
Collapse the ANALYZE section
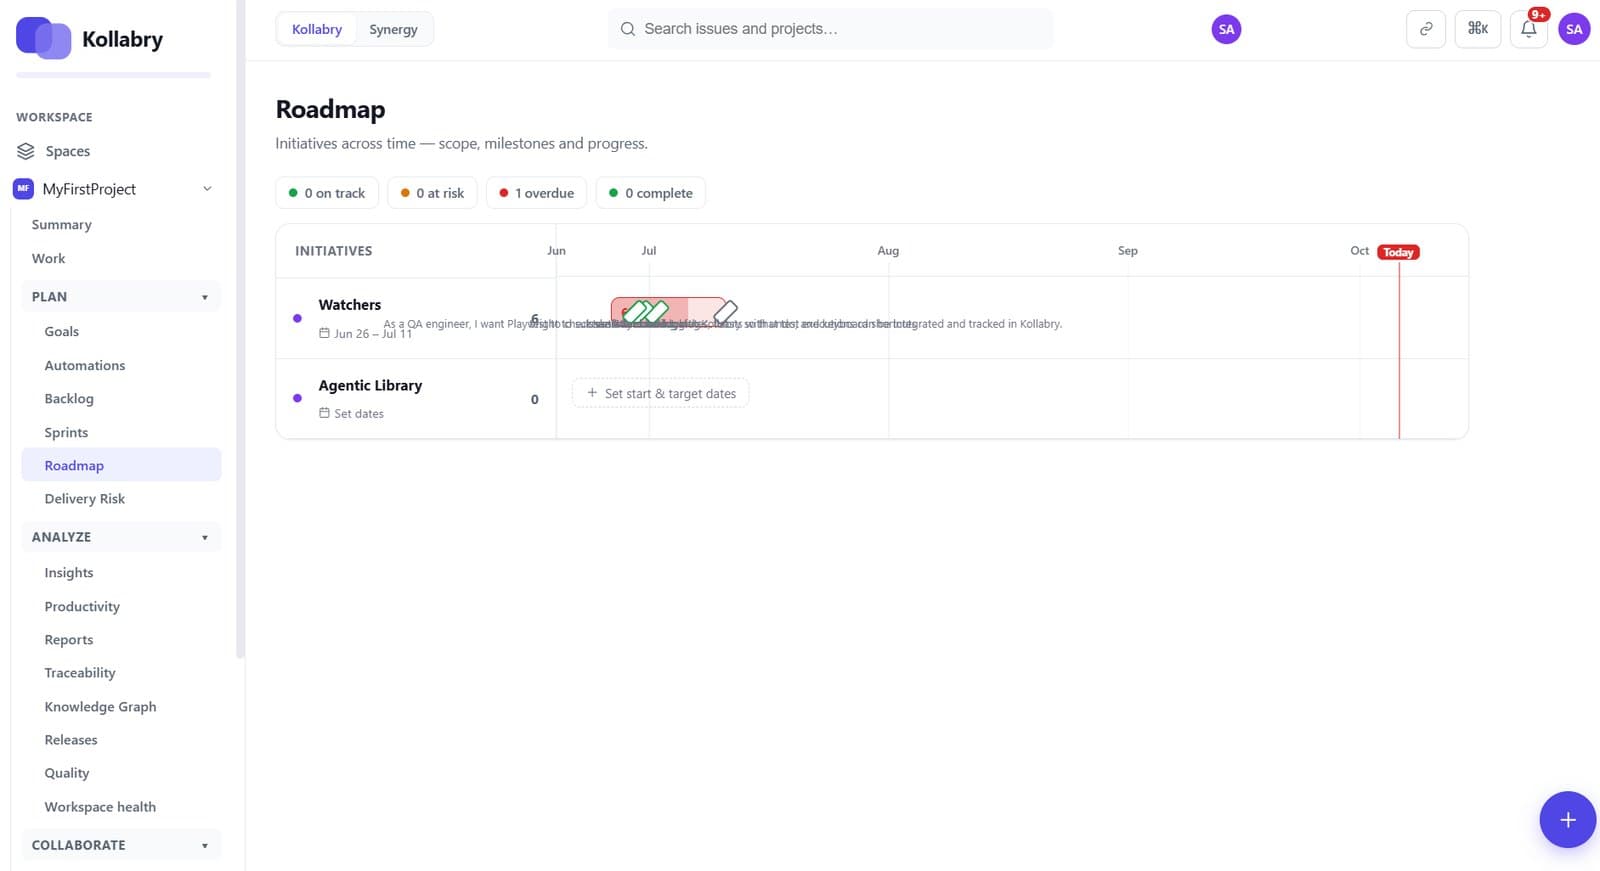(120, 537)
